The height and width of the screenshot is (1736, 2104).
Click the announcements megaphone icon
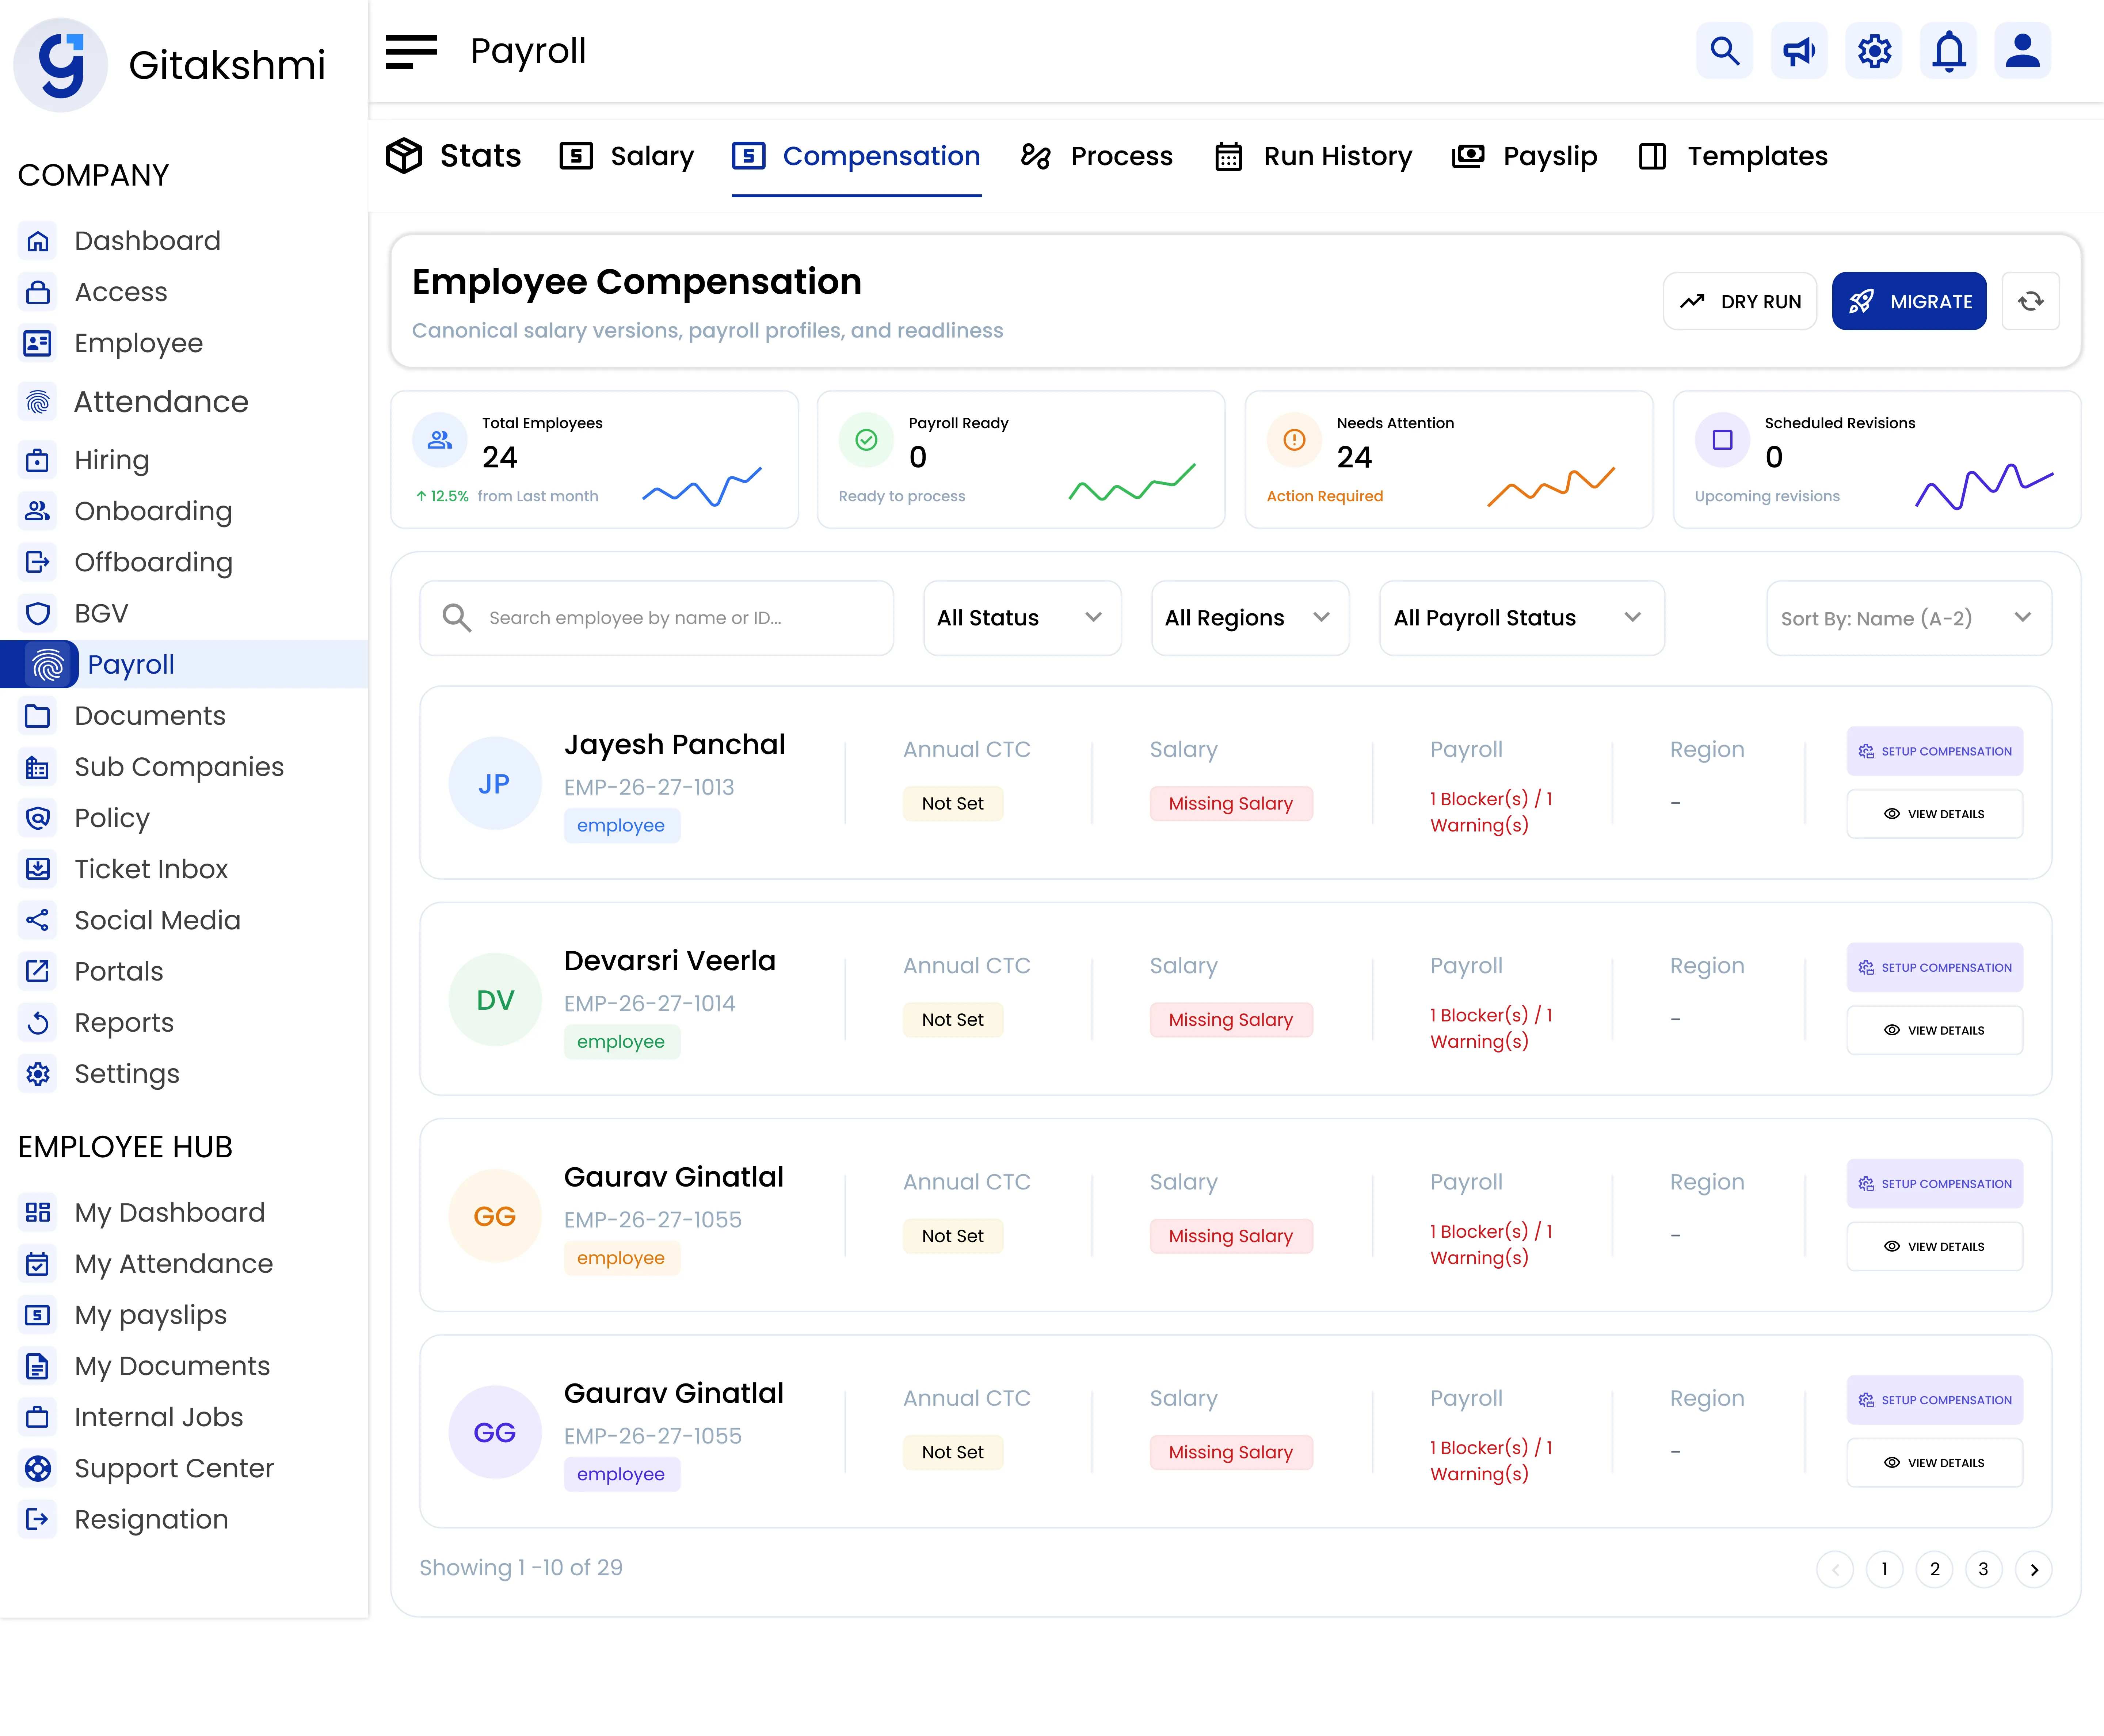[x=1799, y=51]
